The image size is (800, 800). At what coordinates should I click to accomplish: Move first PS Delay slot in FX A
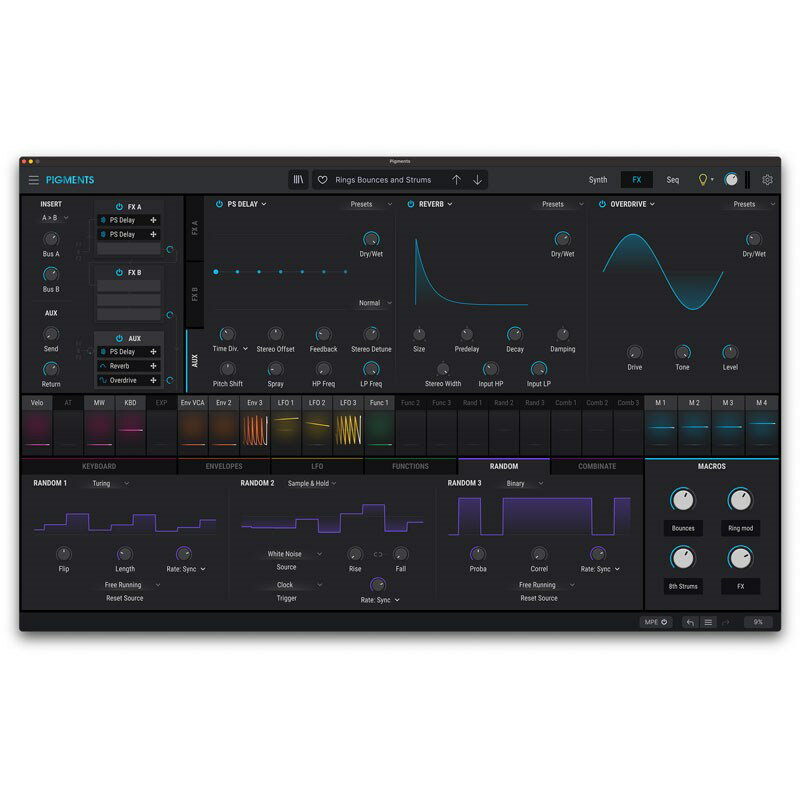[153, 220]
